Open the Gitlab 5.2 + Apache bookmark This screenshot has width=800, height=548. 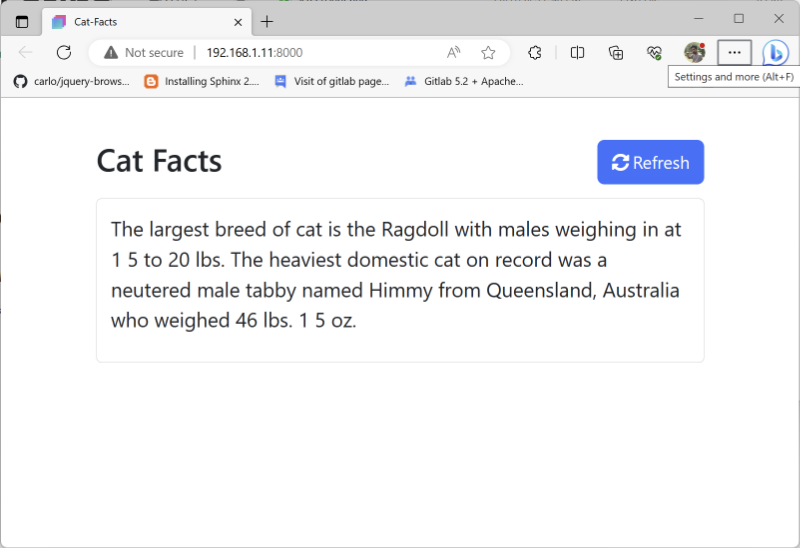click(x=464, y=81)
